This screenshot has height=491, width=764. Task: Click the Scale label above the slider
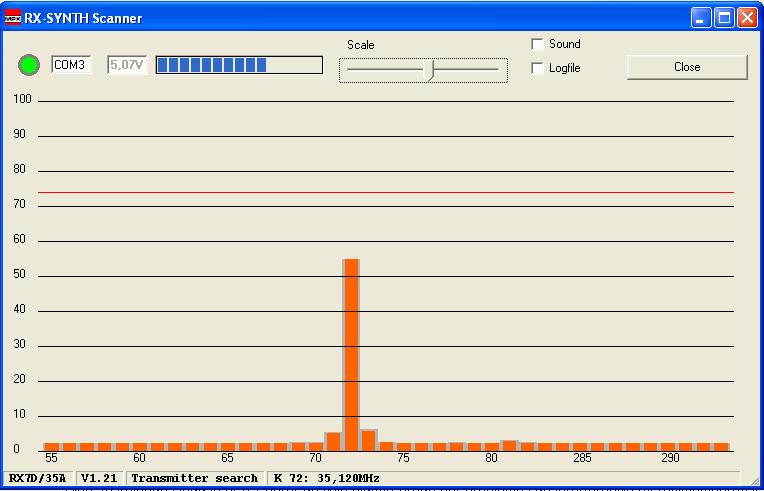pos(361,45)
